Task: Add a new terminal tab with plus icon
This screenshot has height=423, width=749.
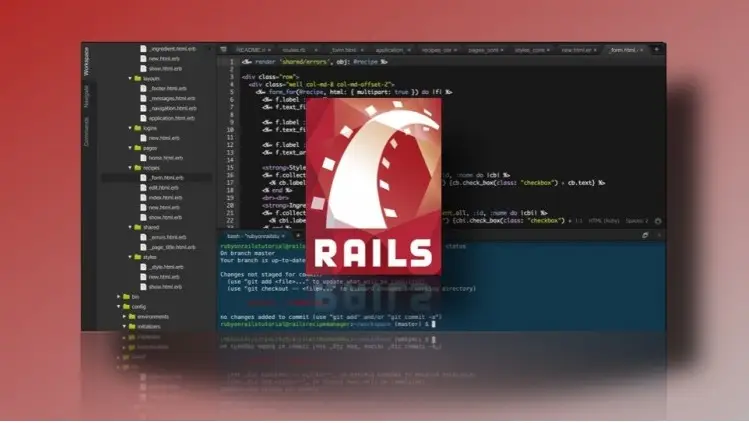Action: (x=298, y=235)
